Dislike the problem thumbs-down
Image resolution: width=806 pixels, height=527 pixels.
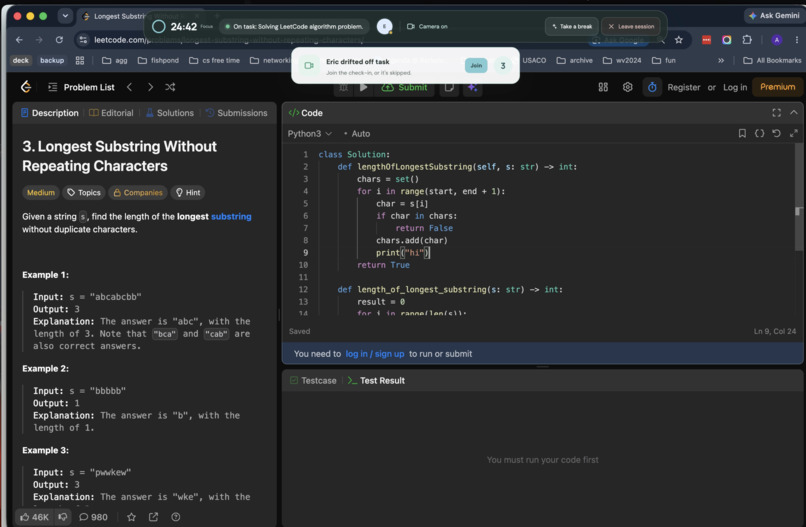[x=63, y=517]
